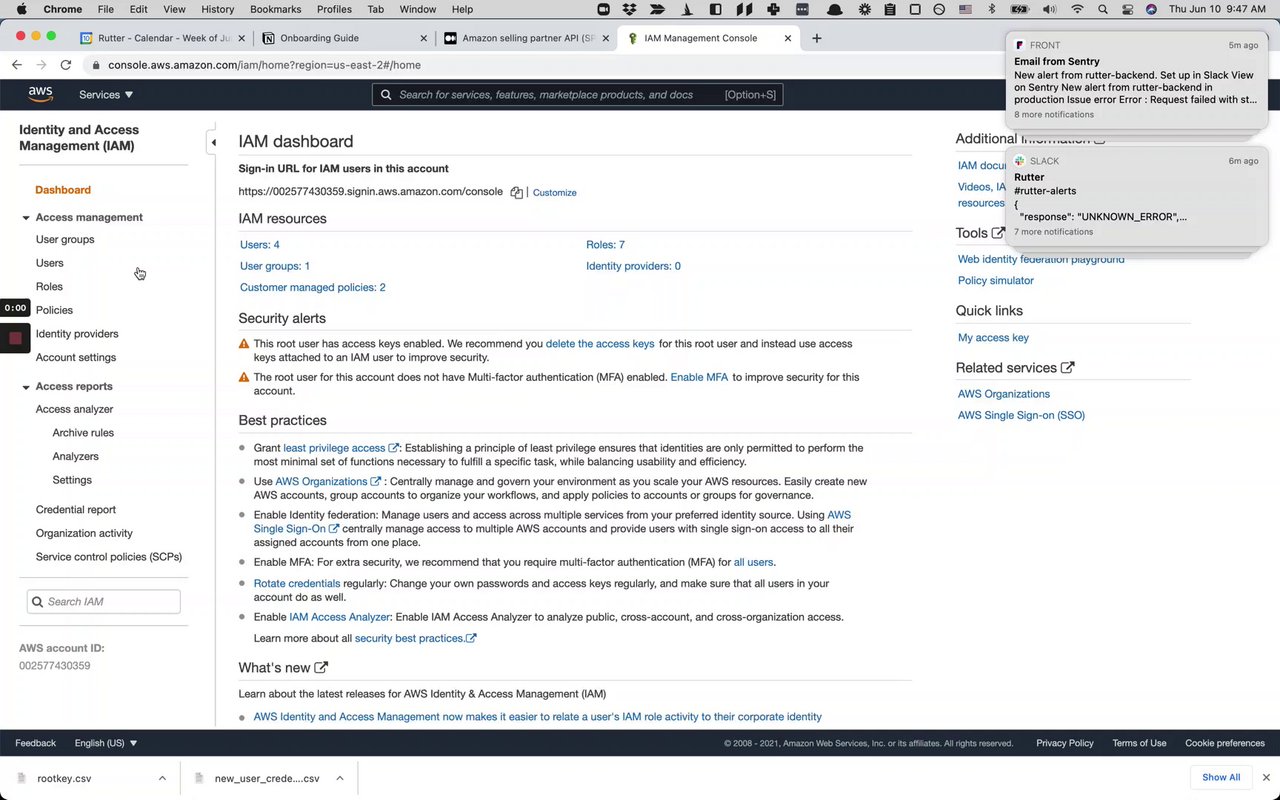Collapse the Access reports section
Screen dimensions: 1280x800
(26, 386)
